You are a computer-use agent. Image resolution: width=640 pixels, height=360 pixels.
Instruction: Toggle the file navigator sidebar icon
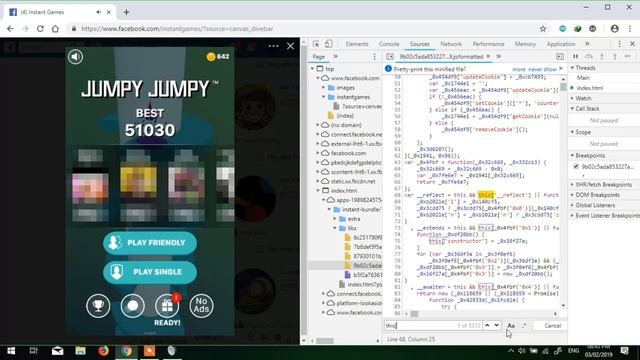pyautogui.click(x=390, y=57)
